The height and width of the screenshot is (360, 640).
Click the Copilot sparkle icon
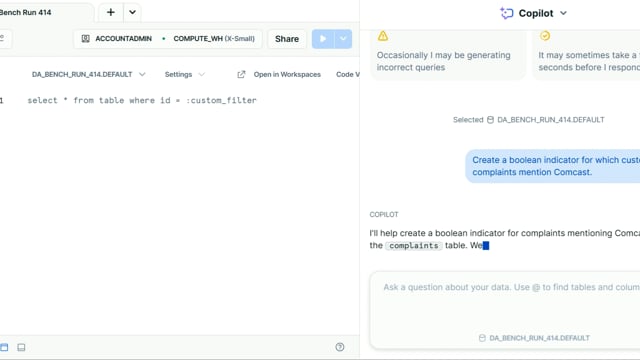pyautogui.click(x=507, y=13)
